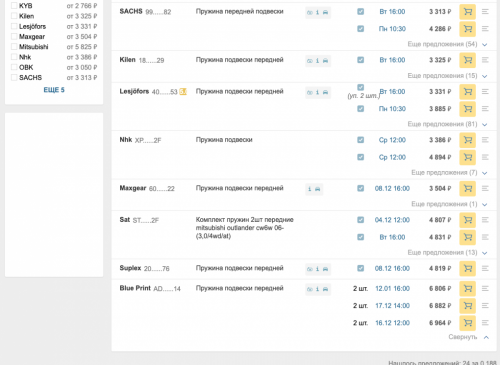The image size is (500, 365).
Task: Open details menu for Kilen 3 325 ₽ offer
Action: click(x=485, y=60)
